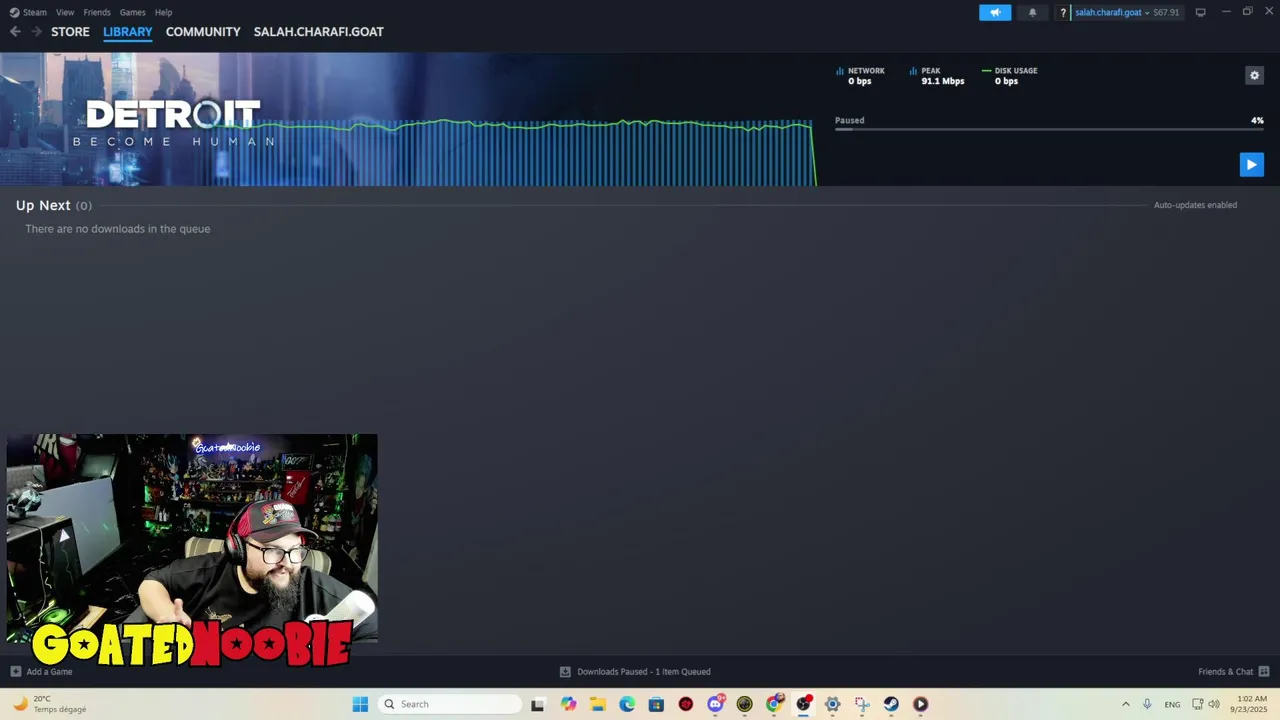Click the question mark help icon

click(x=1063, y=12)
